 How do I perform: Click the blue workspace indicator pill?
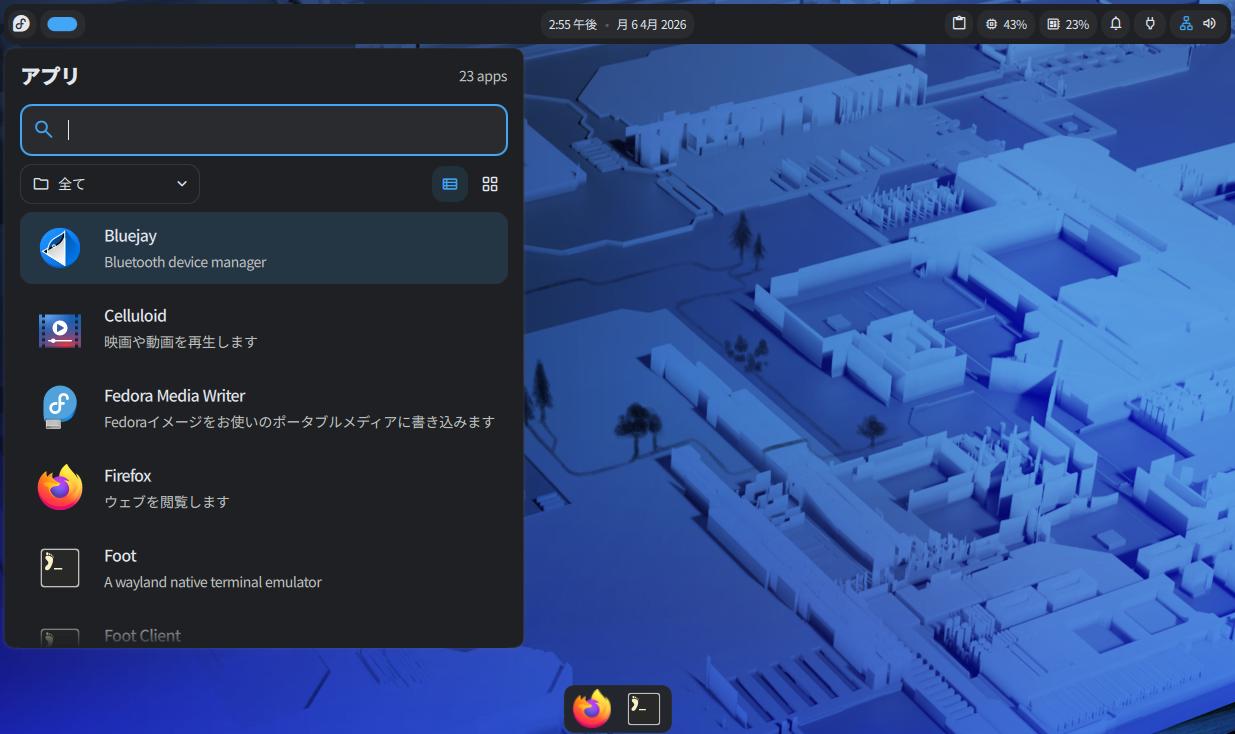pyautogui.click(x=62, y=24)
